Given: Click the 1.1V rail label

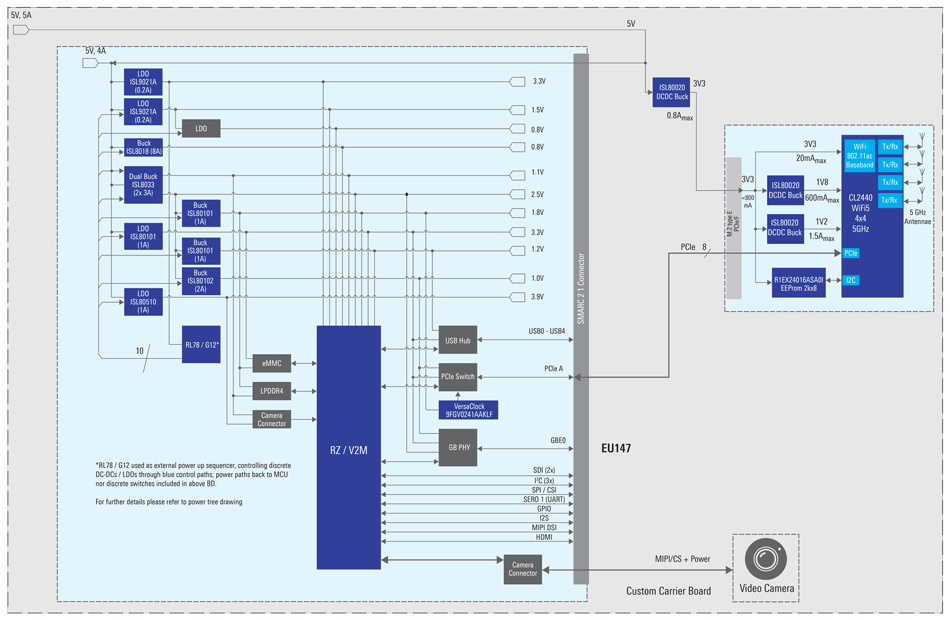Looking at the screenshot, I should (537, 172).
